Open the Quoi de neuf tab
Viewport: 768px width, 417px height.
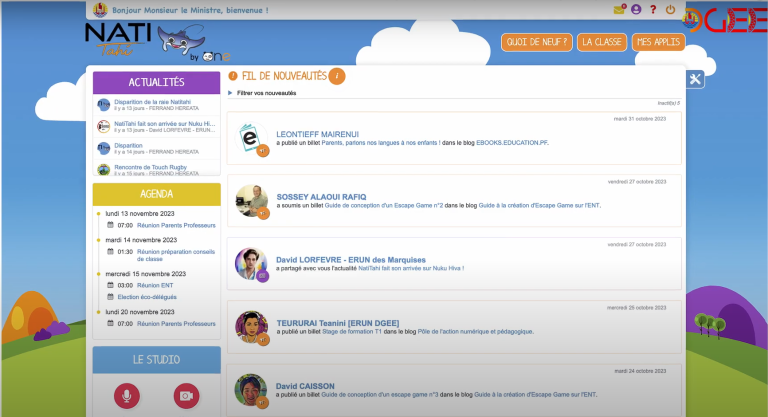pos(536,42)
